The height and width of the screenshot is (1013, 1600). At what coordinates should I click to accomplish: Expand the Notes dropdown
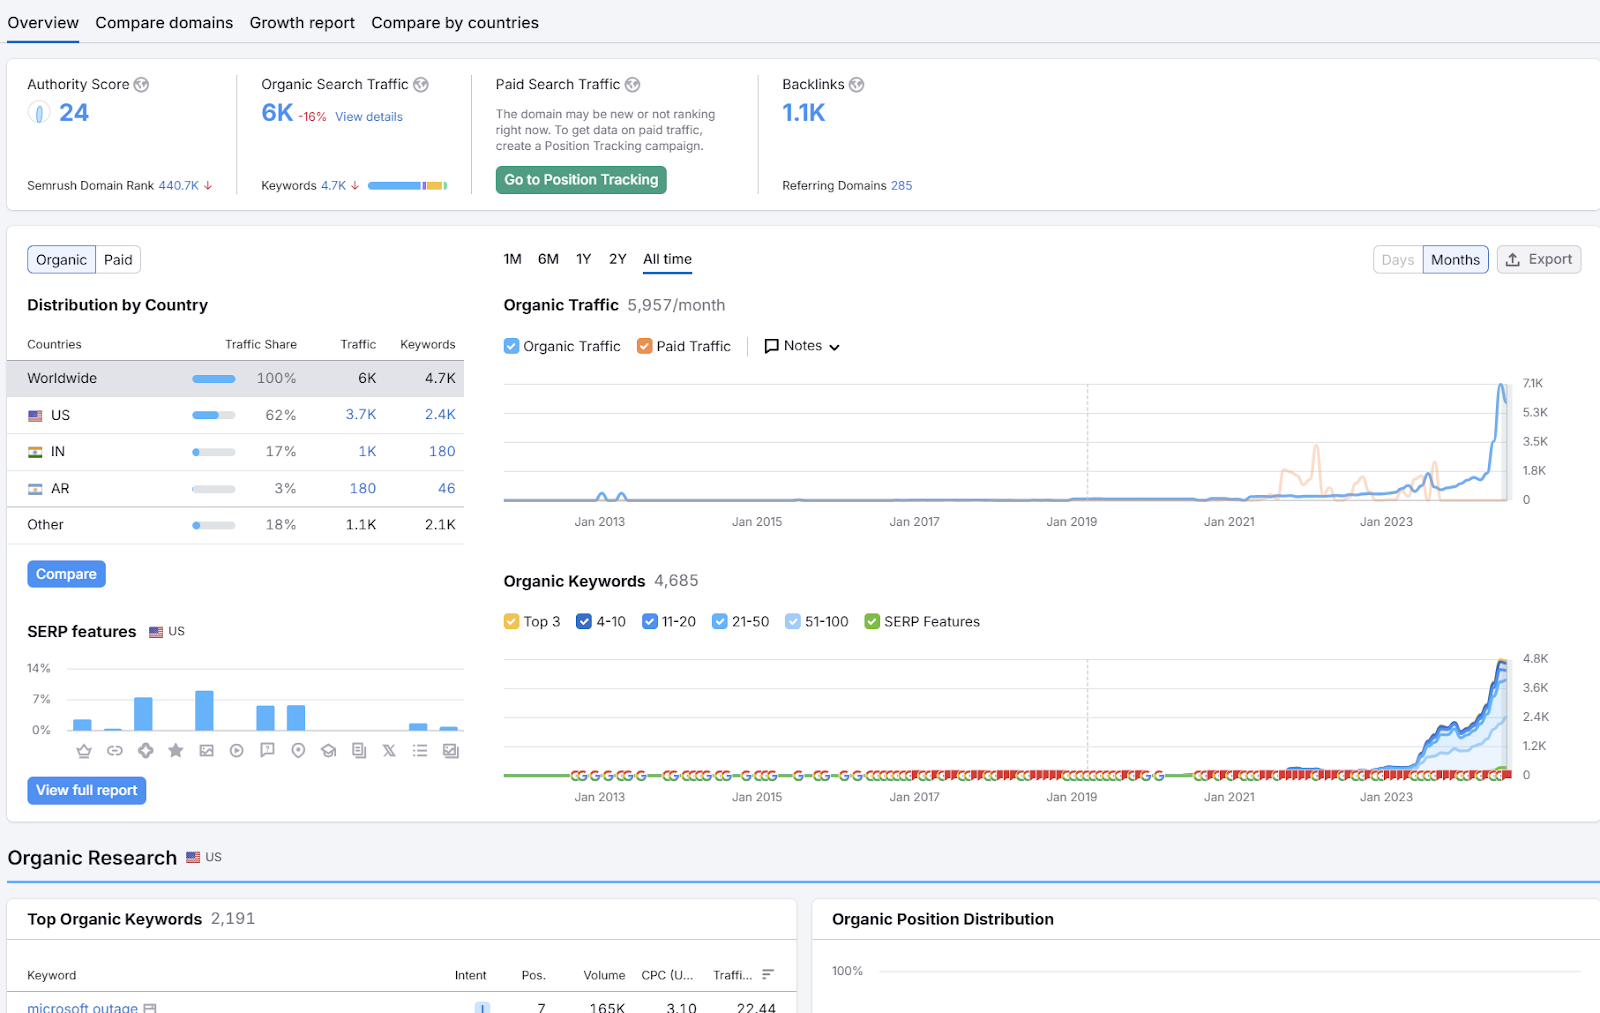(x=802, y=346)
